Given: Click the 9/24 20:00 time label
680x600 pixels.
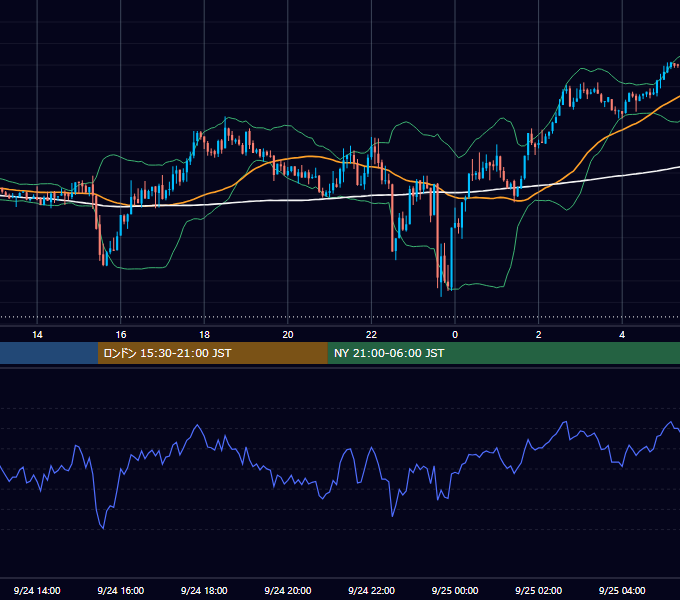Looking at the screenshot, I should tap(288, 590).
